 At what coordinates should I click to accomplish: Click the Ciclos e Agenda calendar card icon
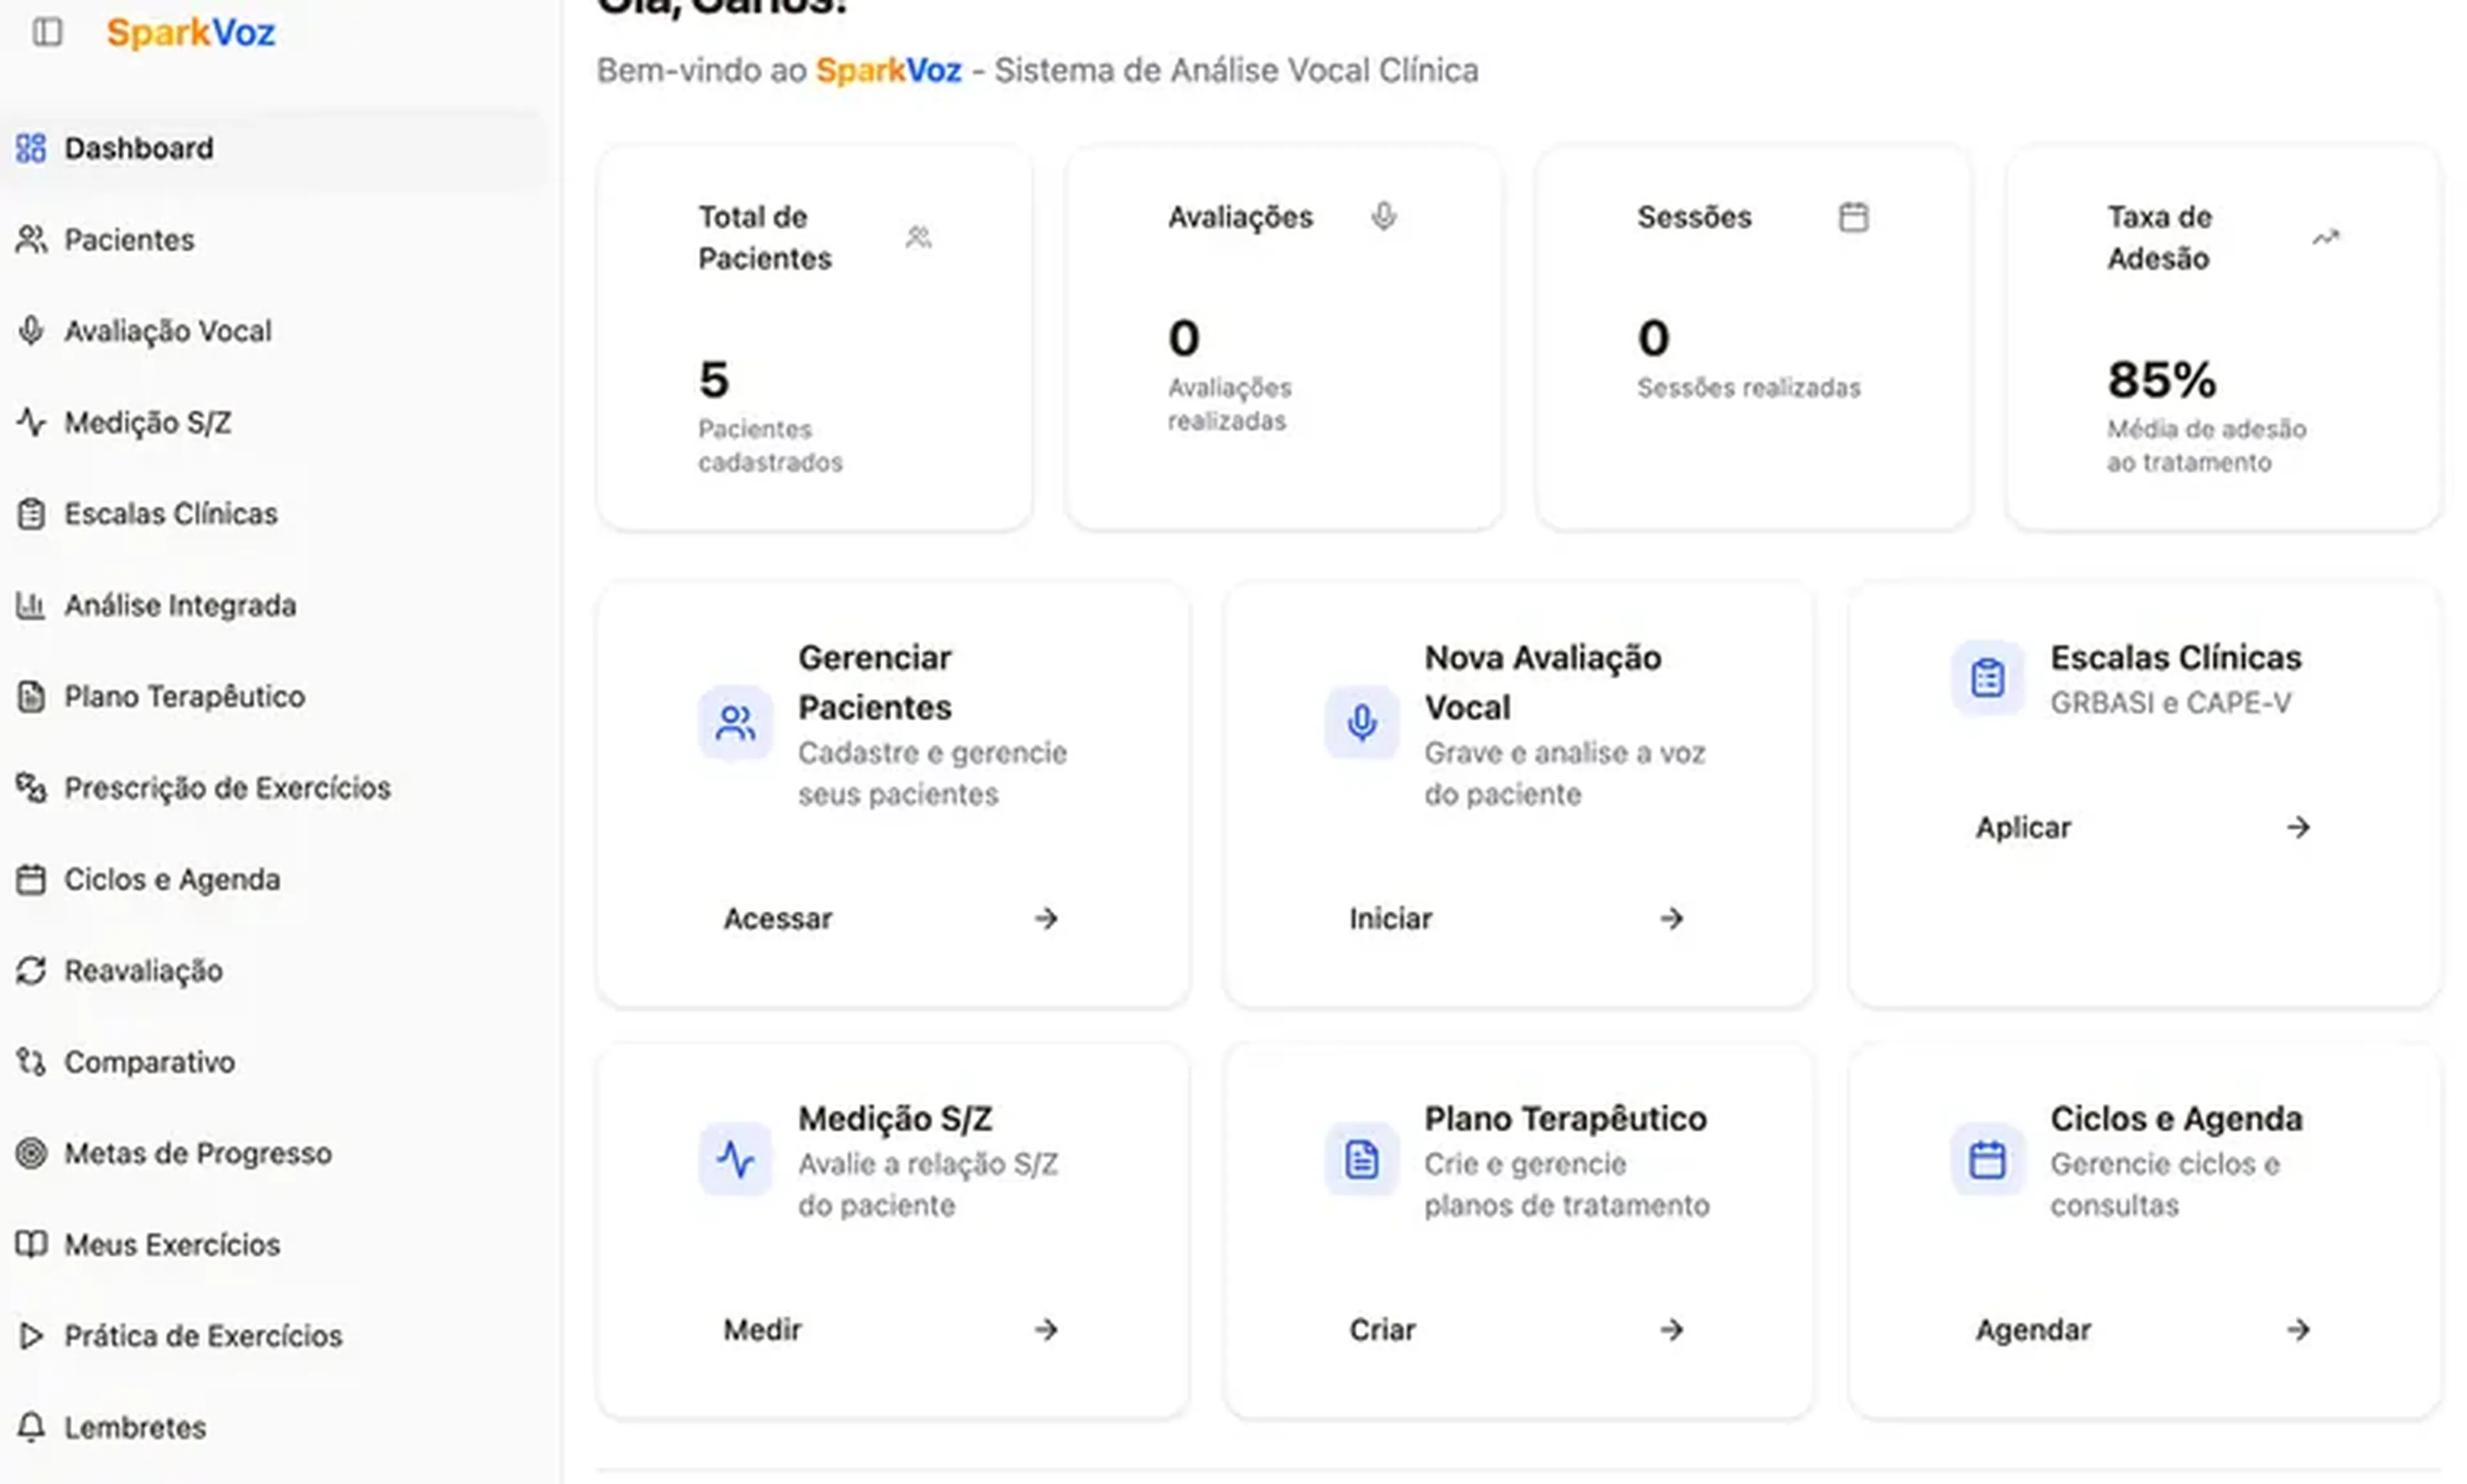[1987, 1160]
